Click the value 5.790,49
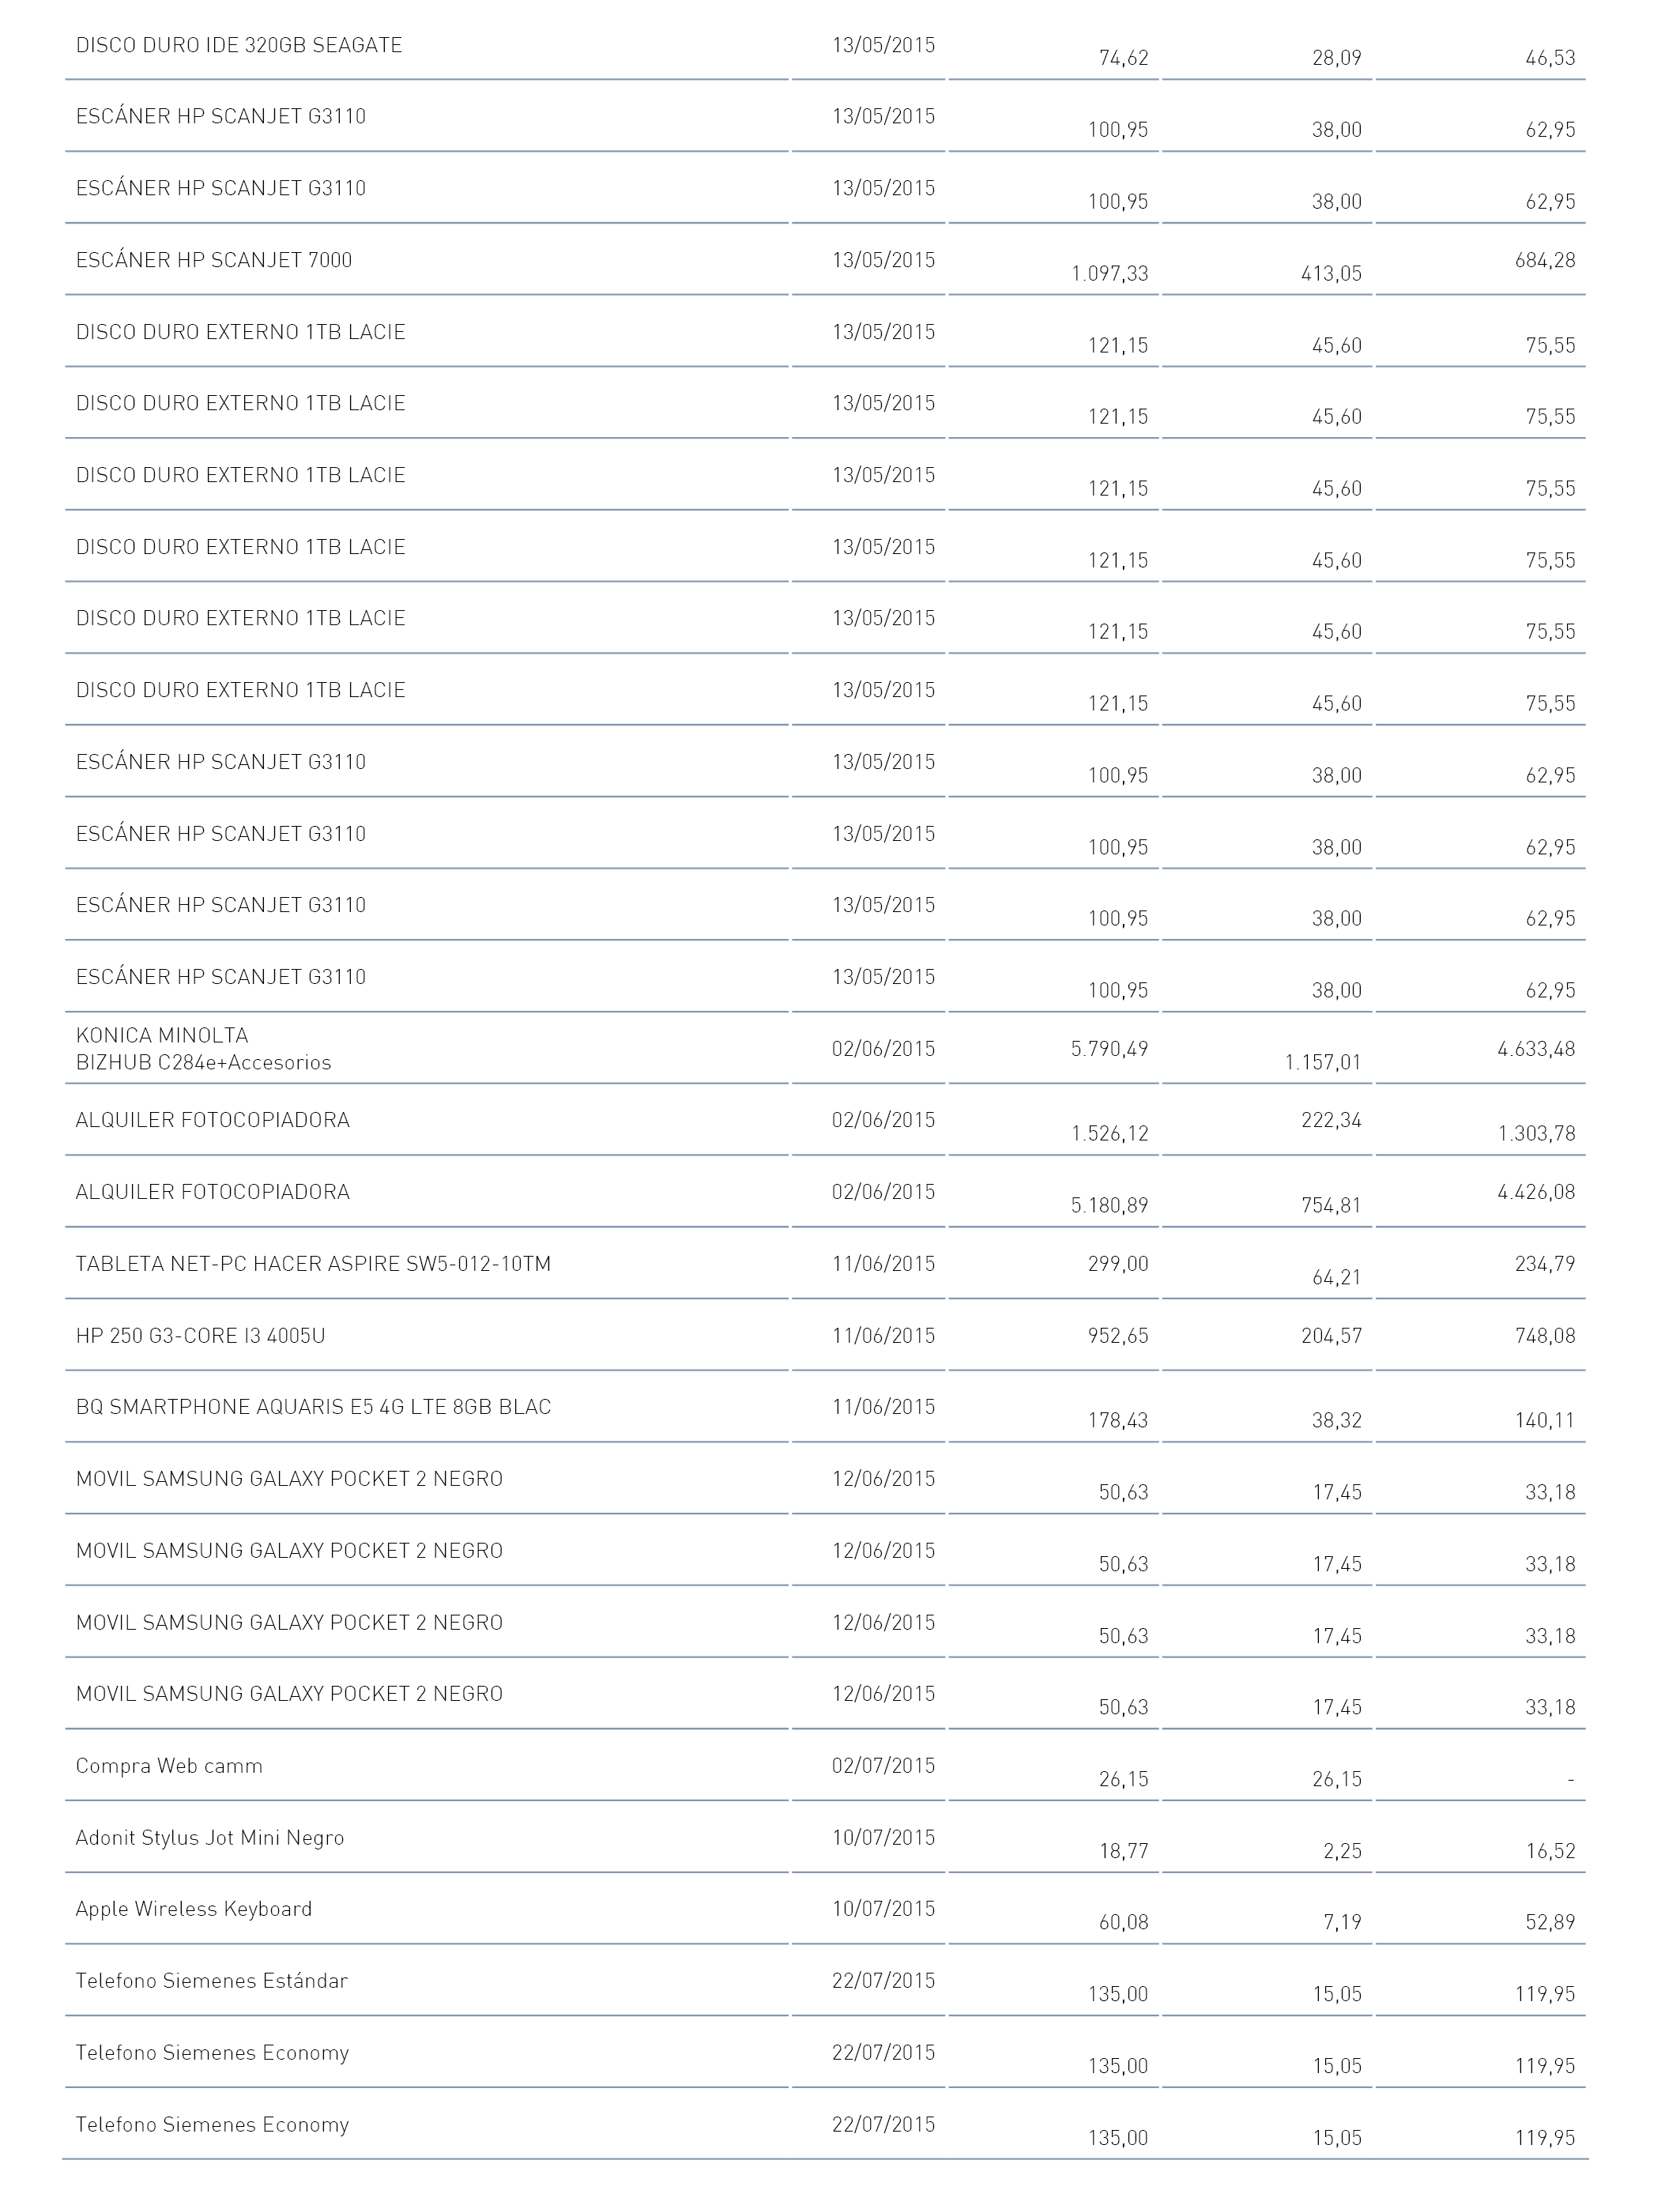Screen dimensions: 1680x2194 1110,1049
